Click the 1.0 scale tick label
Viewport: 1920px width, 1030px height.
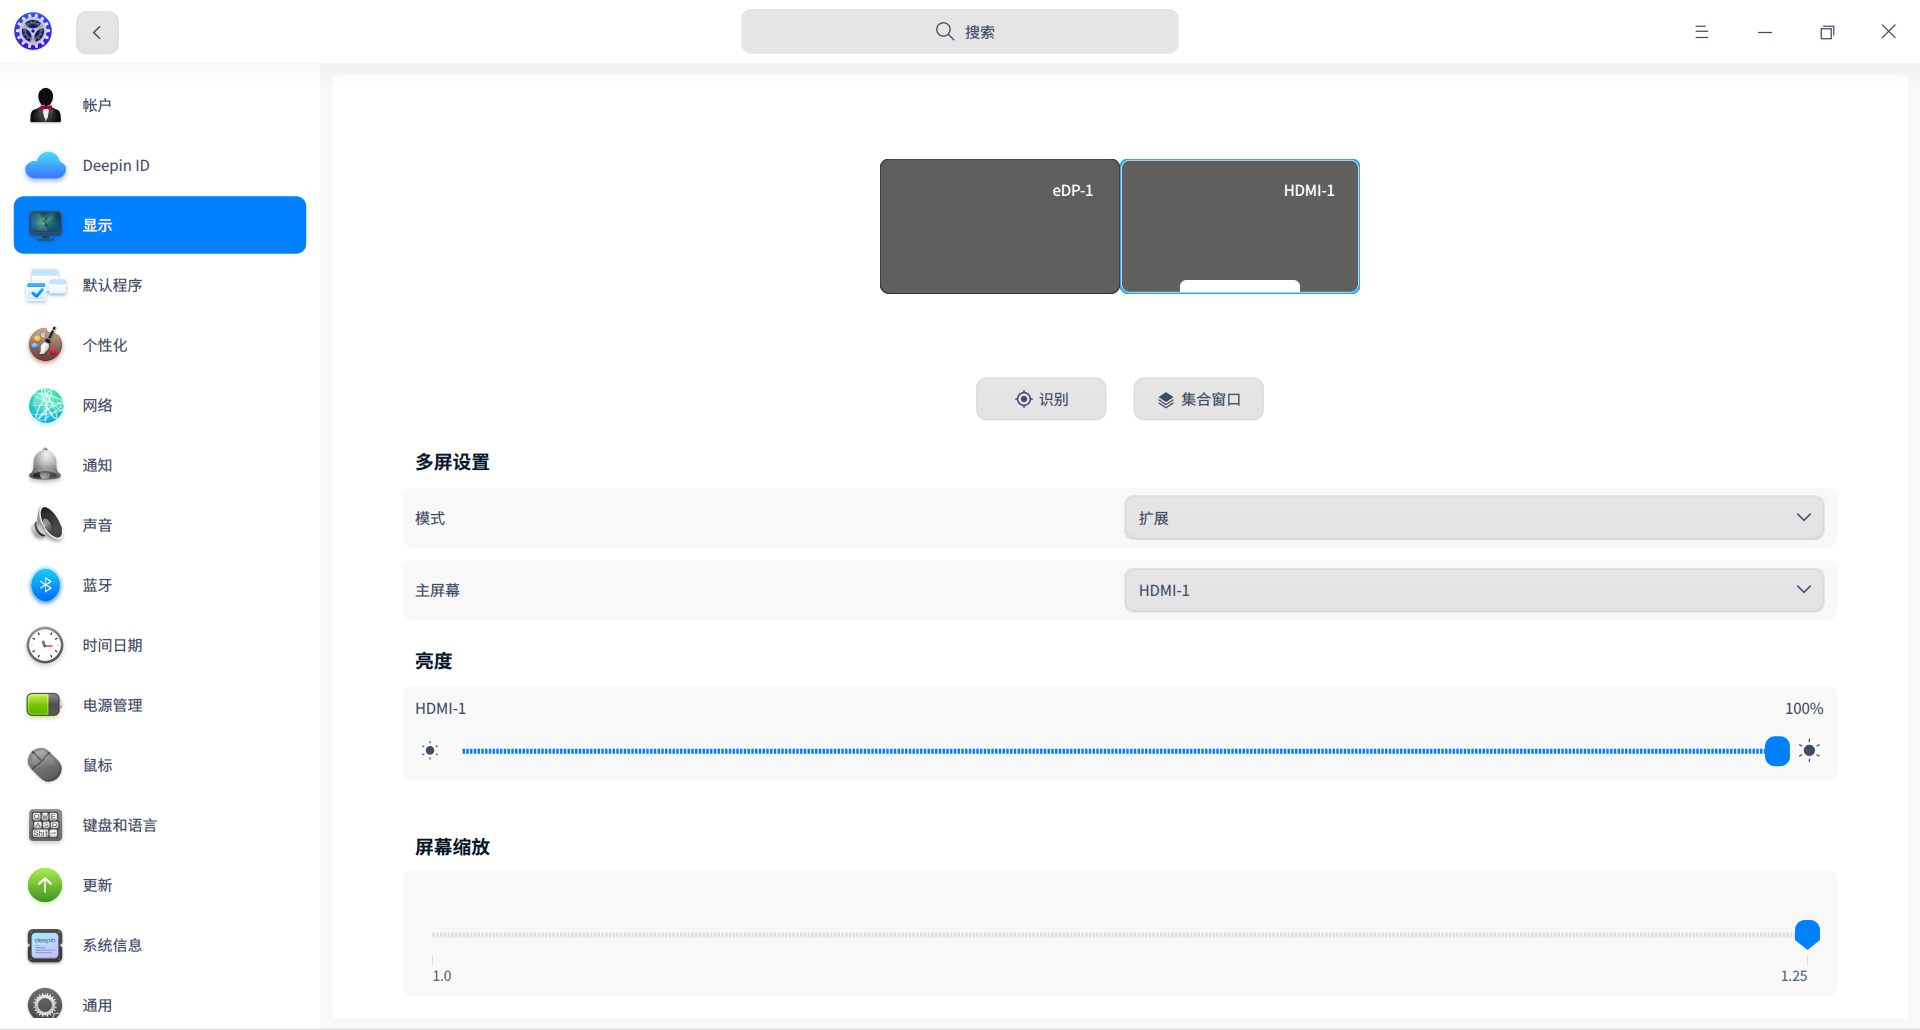[442, 976]
